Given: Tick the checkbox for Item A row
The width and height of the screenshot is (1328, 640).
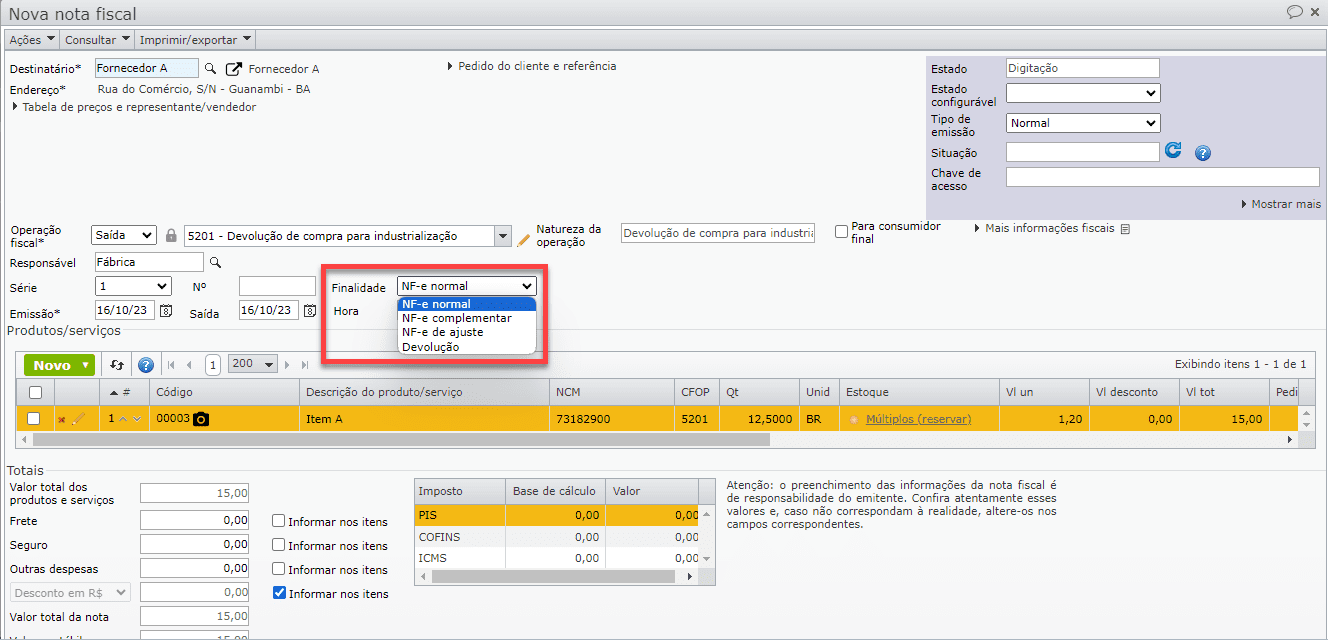Looking at the screenshot, I should click(34, 419).
